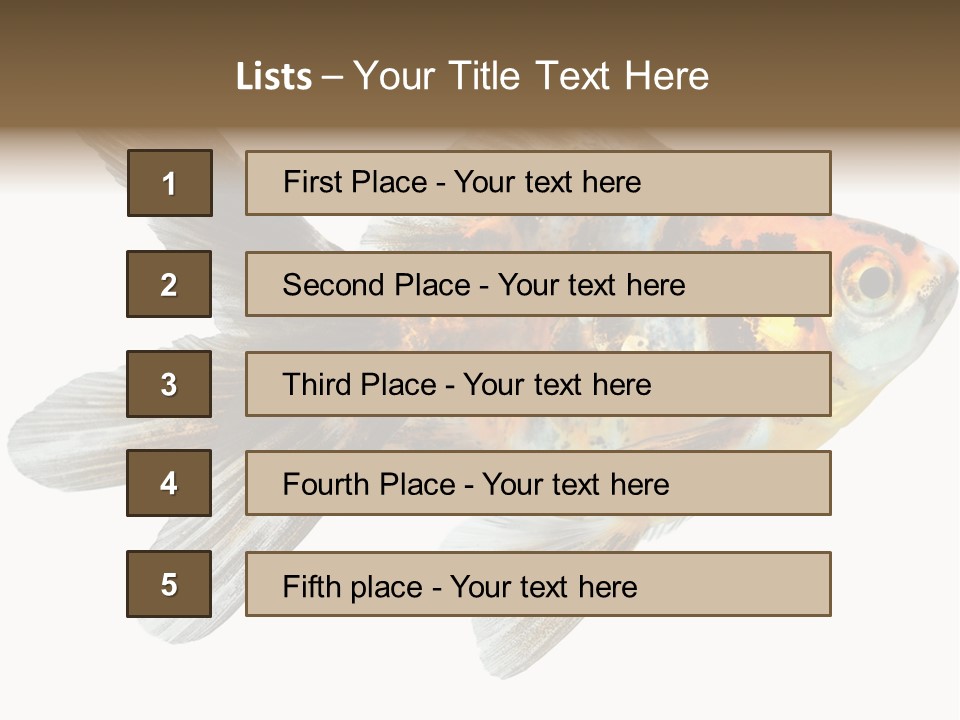Click the word Fourth in fourth bar
Viewport: 960px width, 720px height.
pos(326,484)
